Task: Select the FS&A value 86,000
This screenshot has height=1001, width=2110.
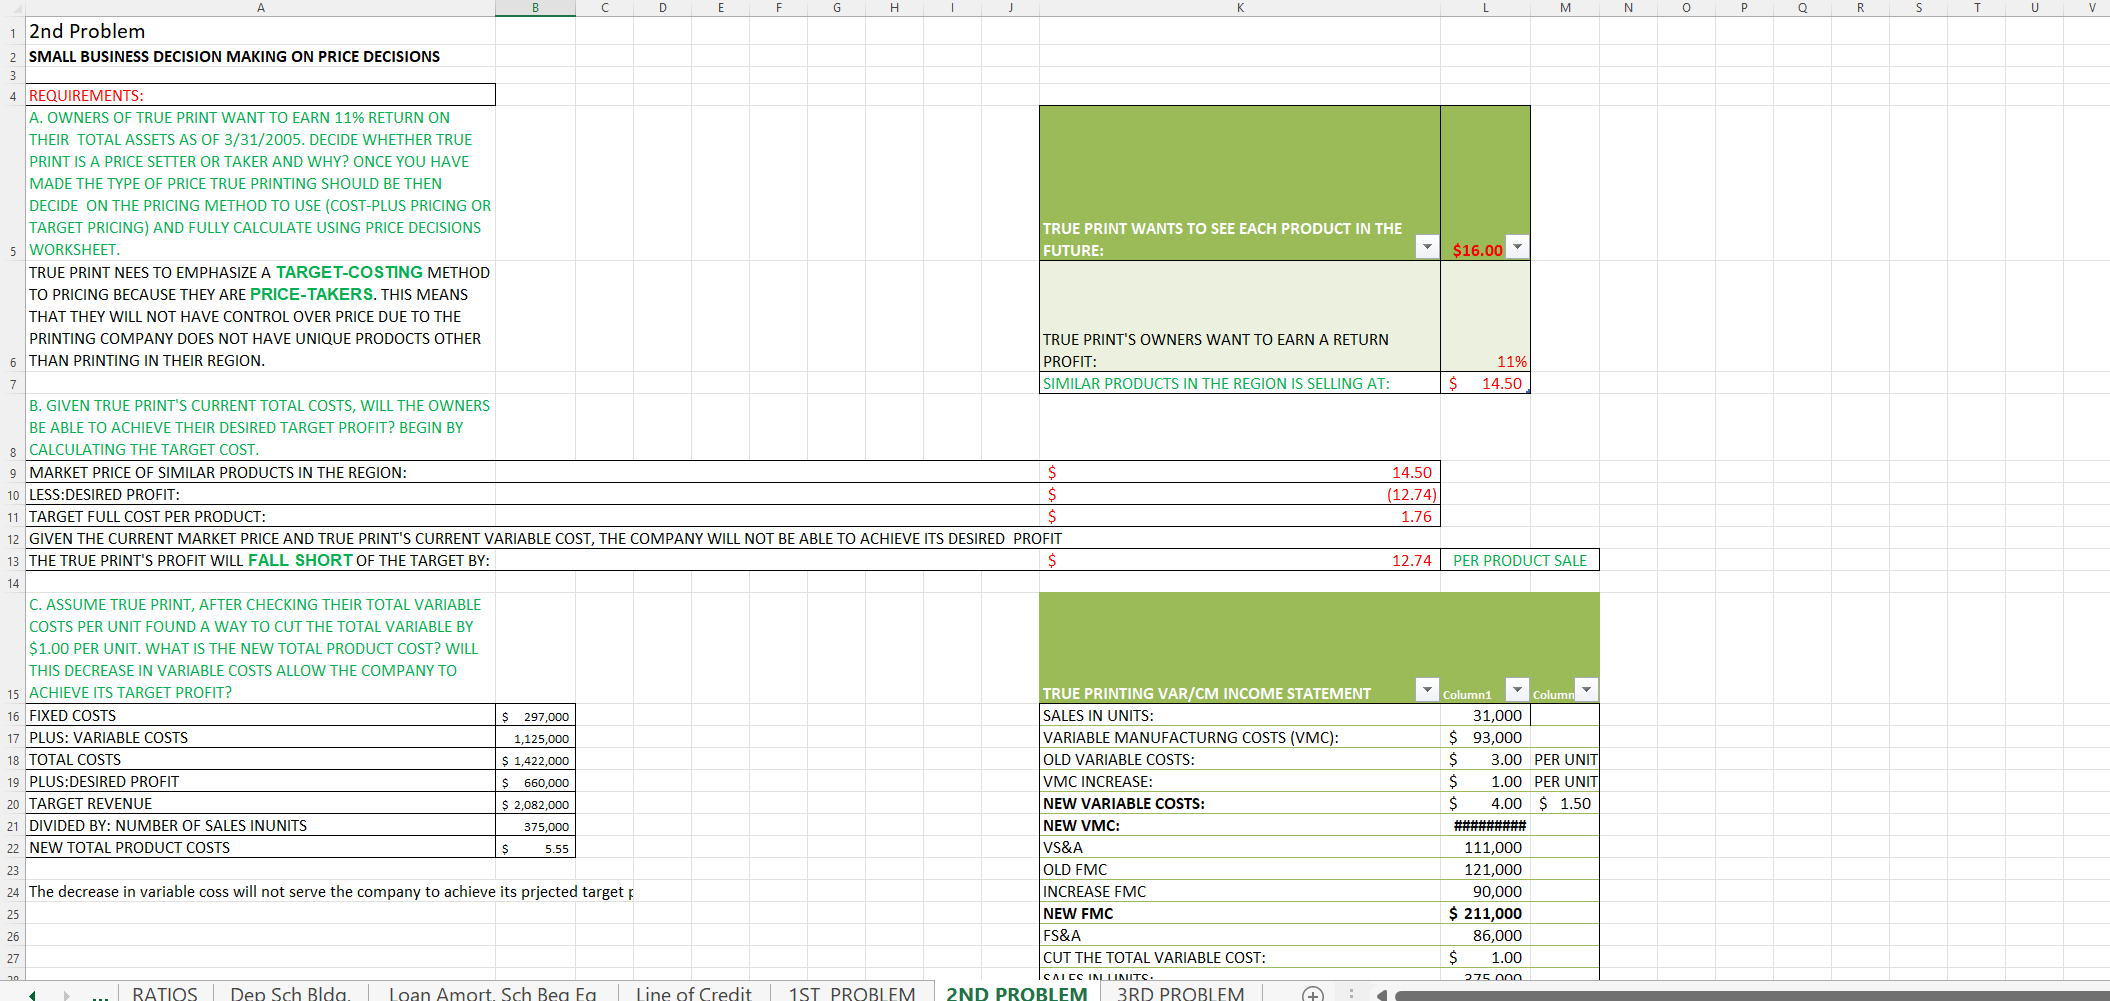Action: 1485,935
